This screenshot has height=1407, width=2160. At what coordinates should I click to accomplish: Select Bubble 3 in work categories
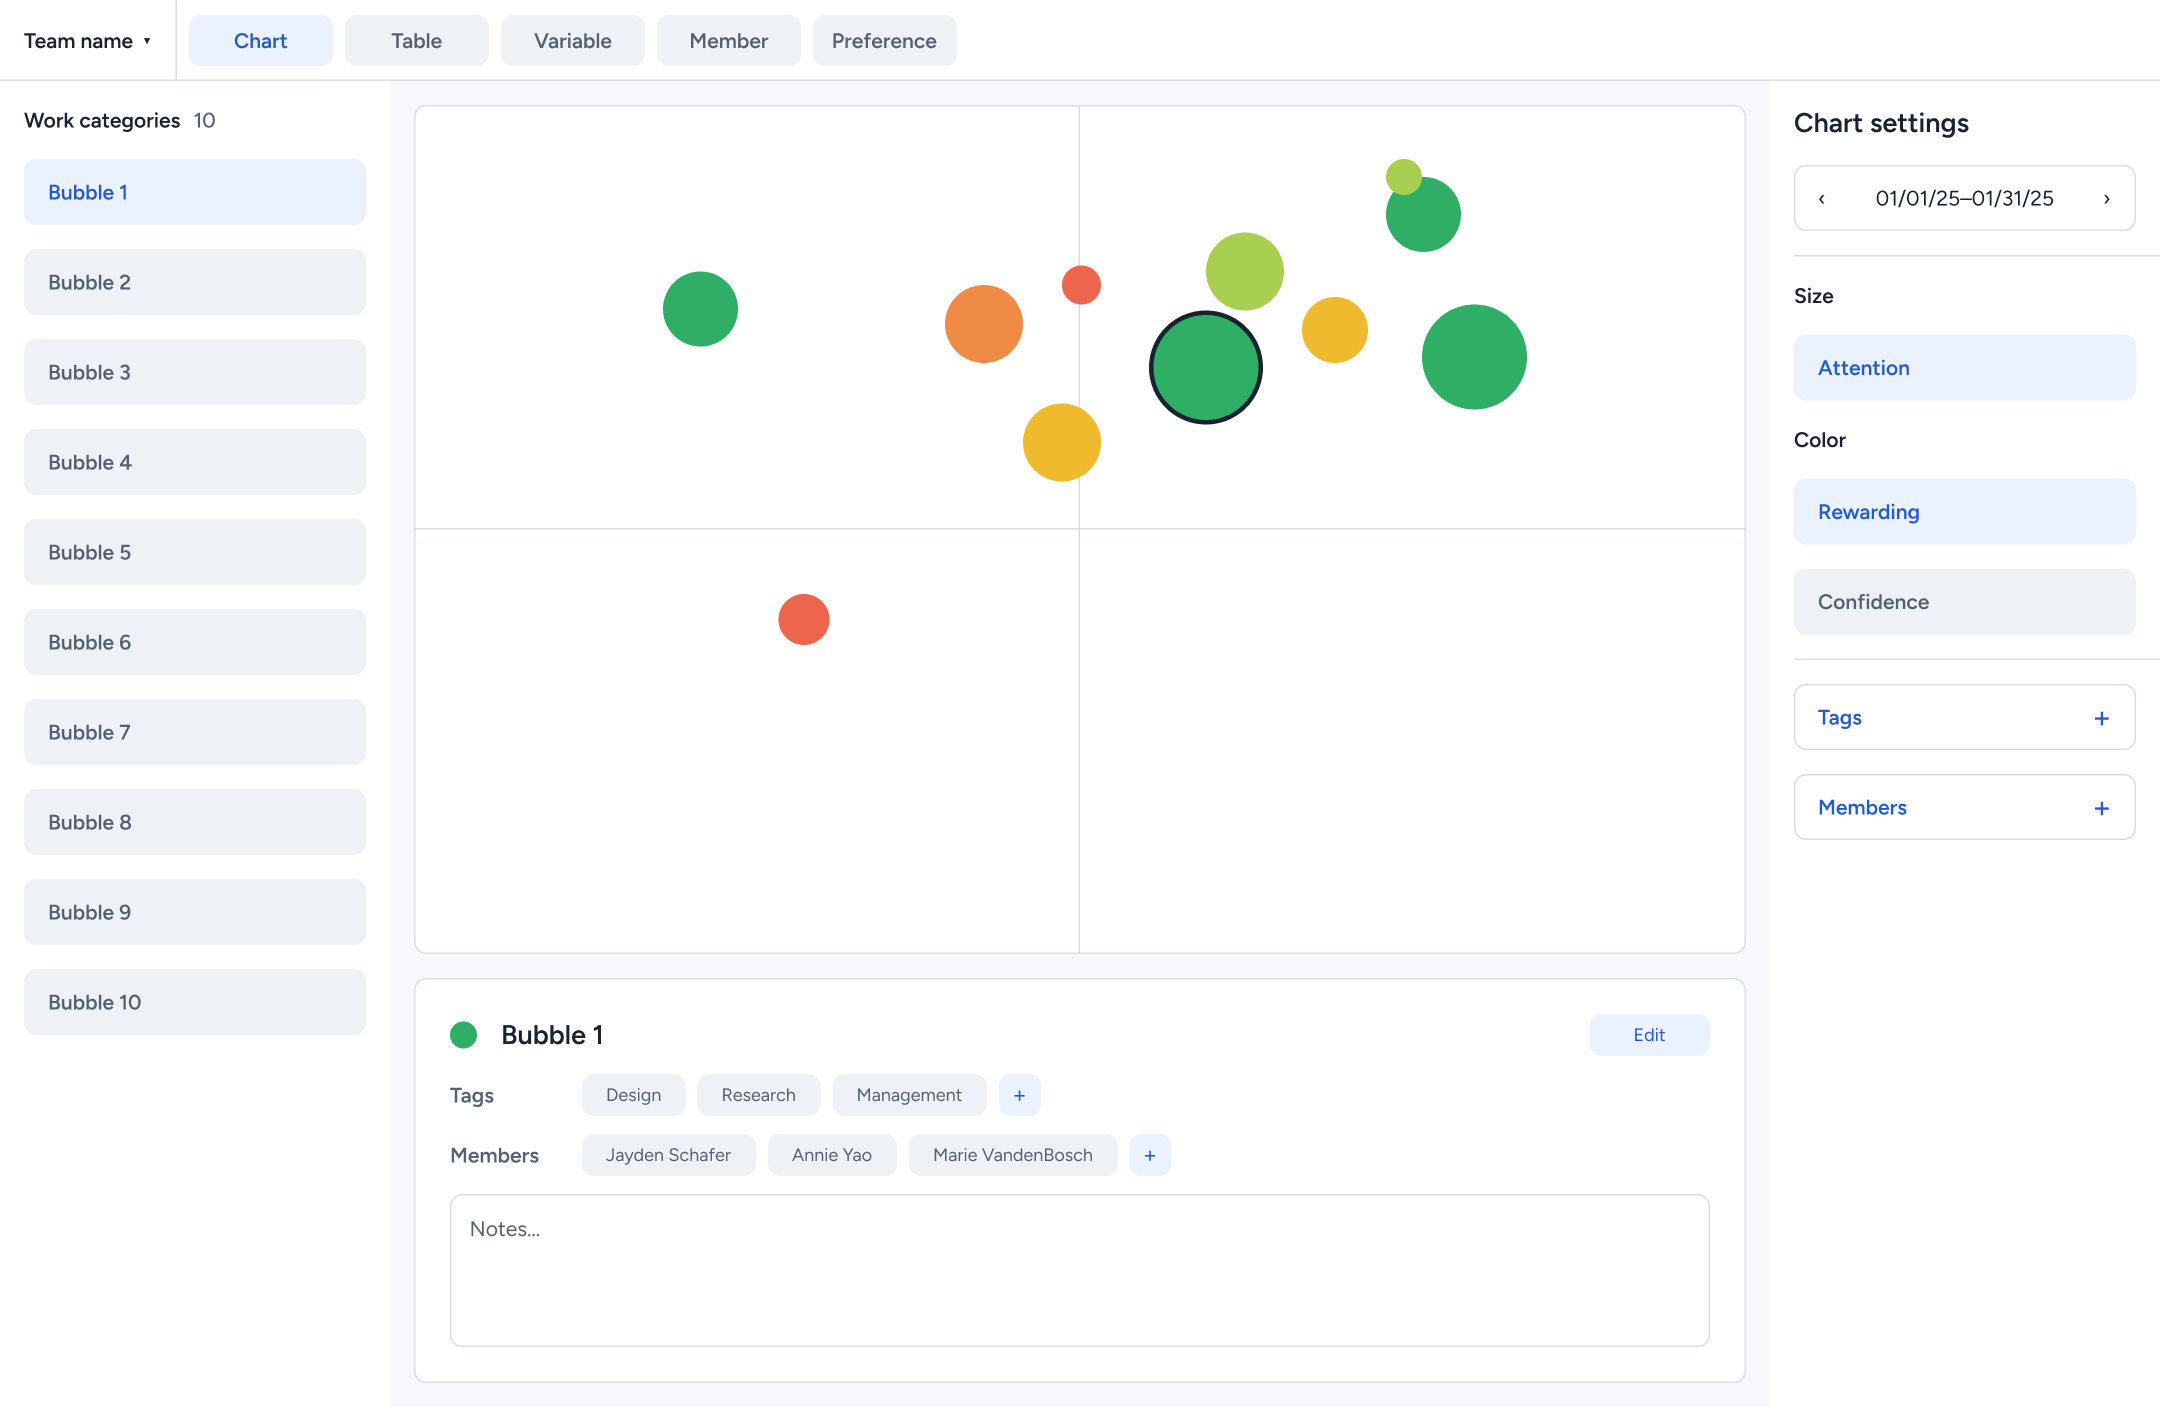click(195, 372)
